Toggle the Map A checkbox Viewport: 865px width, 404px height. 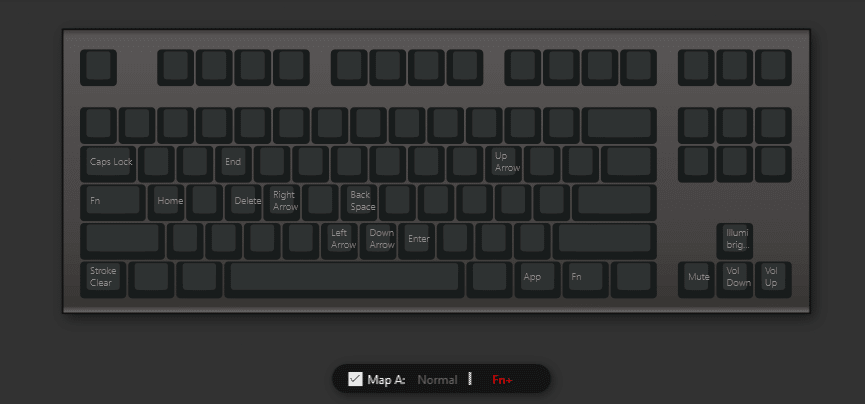tap(355, 379)
